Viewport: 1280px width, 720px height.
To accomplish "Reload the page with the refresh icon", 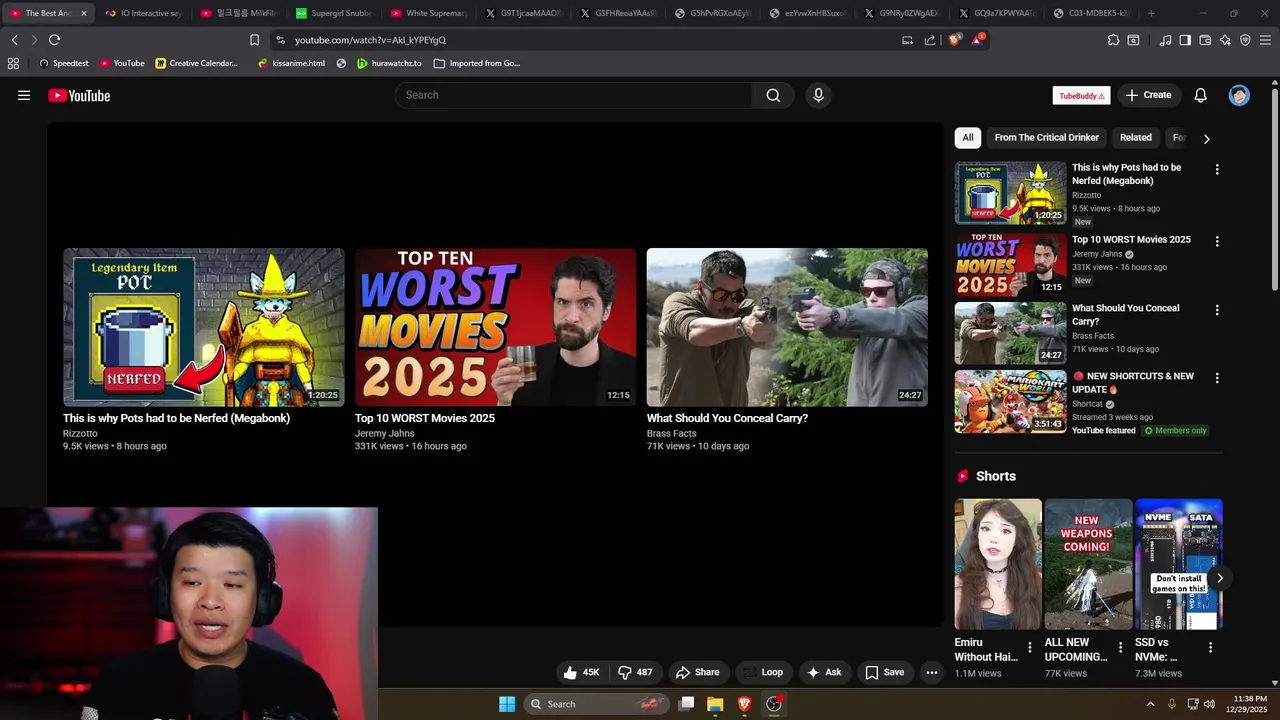I will 54,40.
